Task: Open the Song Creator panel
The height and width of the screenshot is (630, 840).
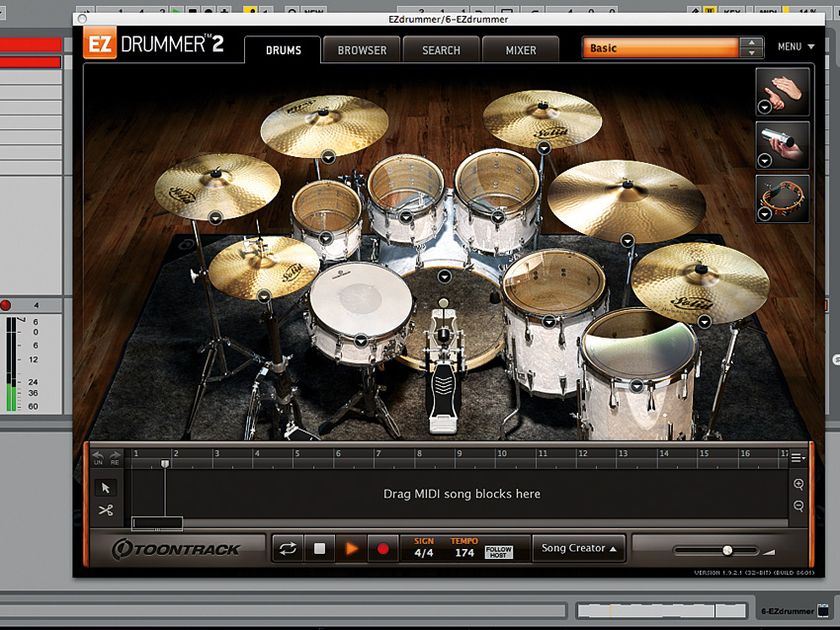Action: (578, 548)
